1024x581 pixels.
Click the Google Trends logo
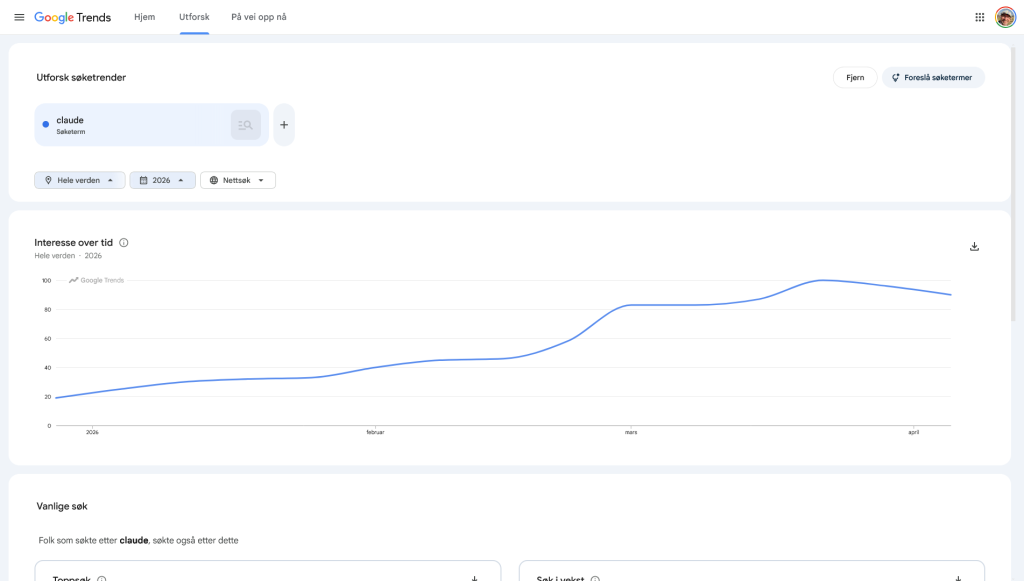pyautogui.click(x=72, y=17)
